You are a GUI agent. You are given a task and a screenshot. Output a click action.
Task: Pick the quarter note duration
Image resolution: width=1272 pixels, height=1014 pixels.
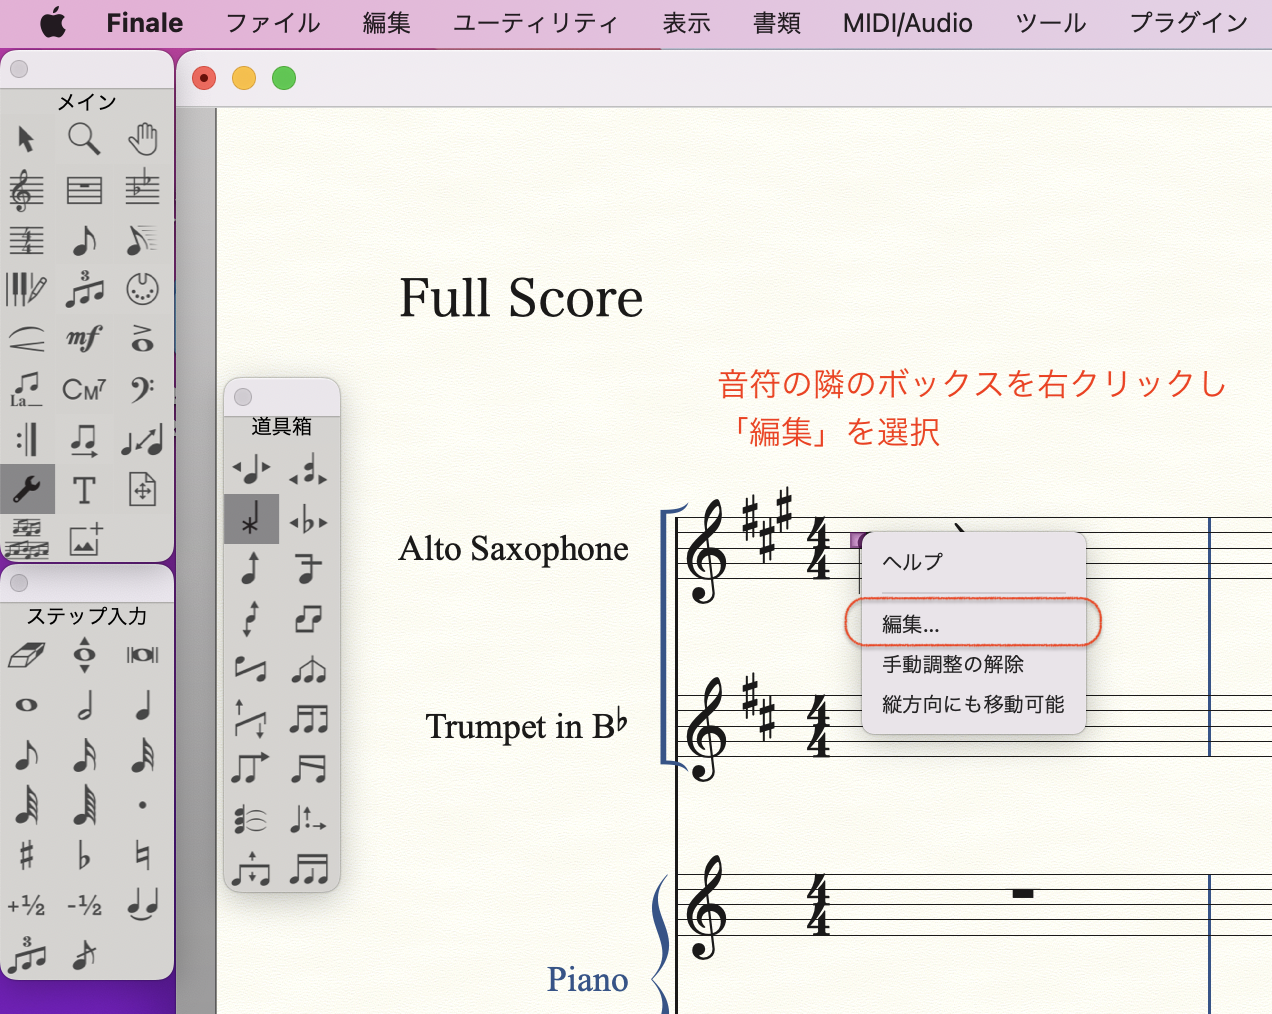point(143,705)
